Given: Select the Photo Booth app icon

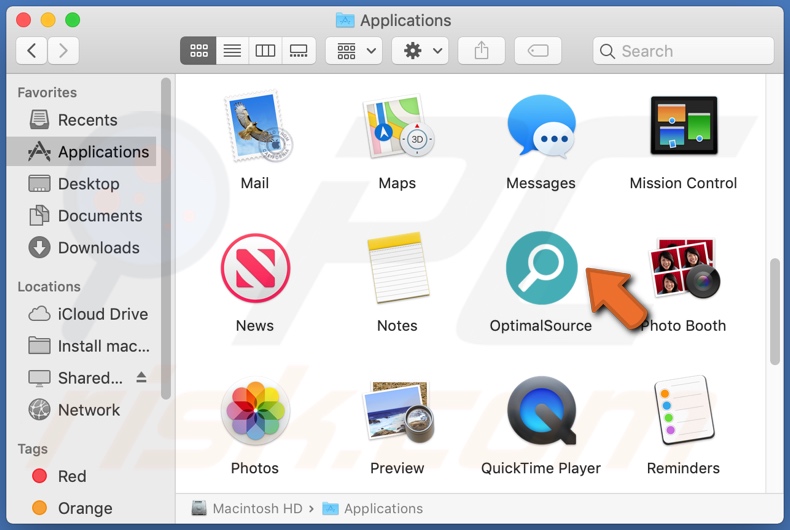Looking at the screenshot, I should (x=684, y=269).
